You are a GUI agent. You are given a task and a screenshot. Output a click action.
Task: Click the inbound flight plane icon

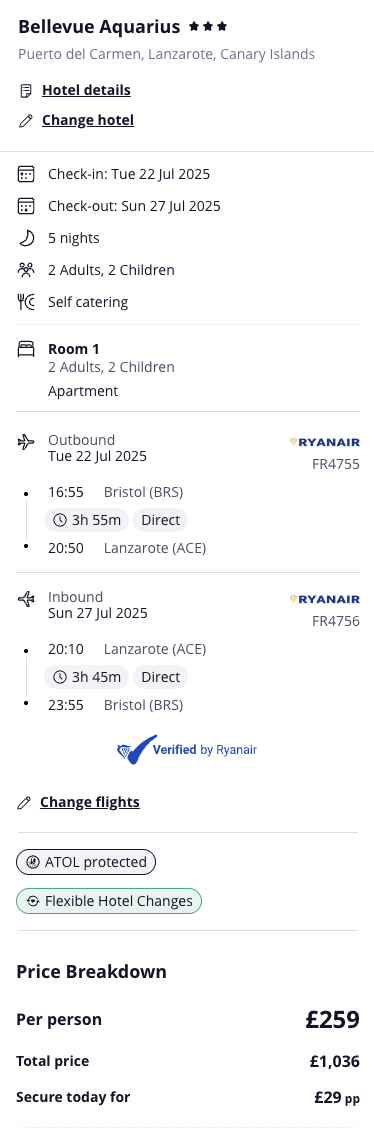click(x=26, y=599)
